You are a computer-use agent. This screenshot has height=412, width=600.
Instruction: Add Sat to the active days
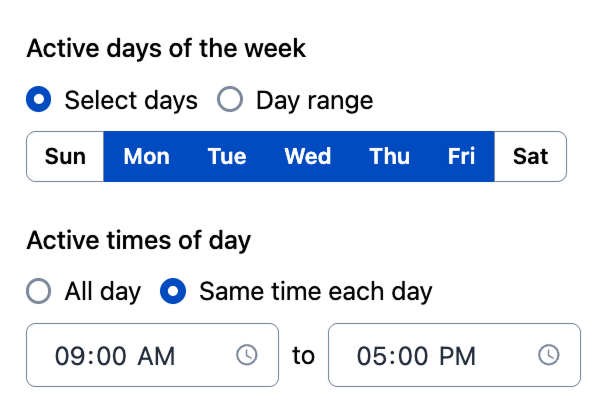[530, 156]
